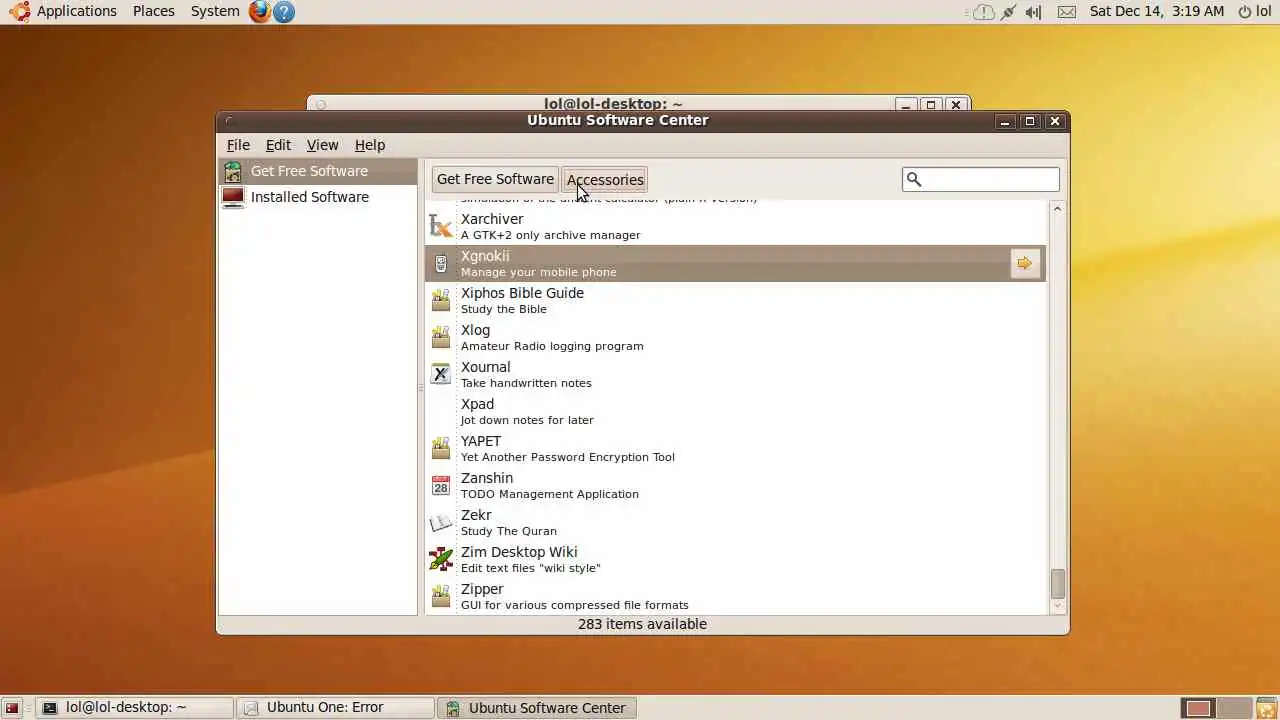Click the YAPET package icon
The width and height of the screenshot is (1280, 720).
click(x=440, y=448)
